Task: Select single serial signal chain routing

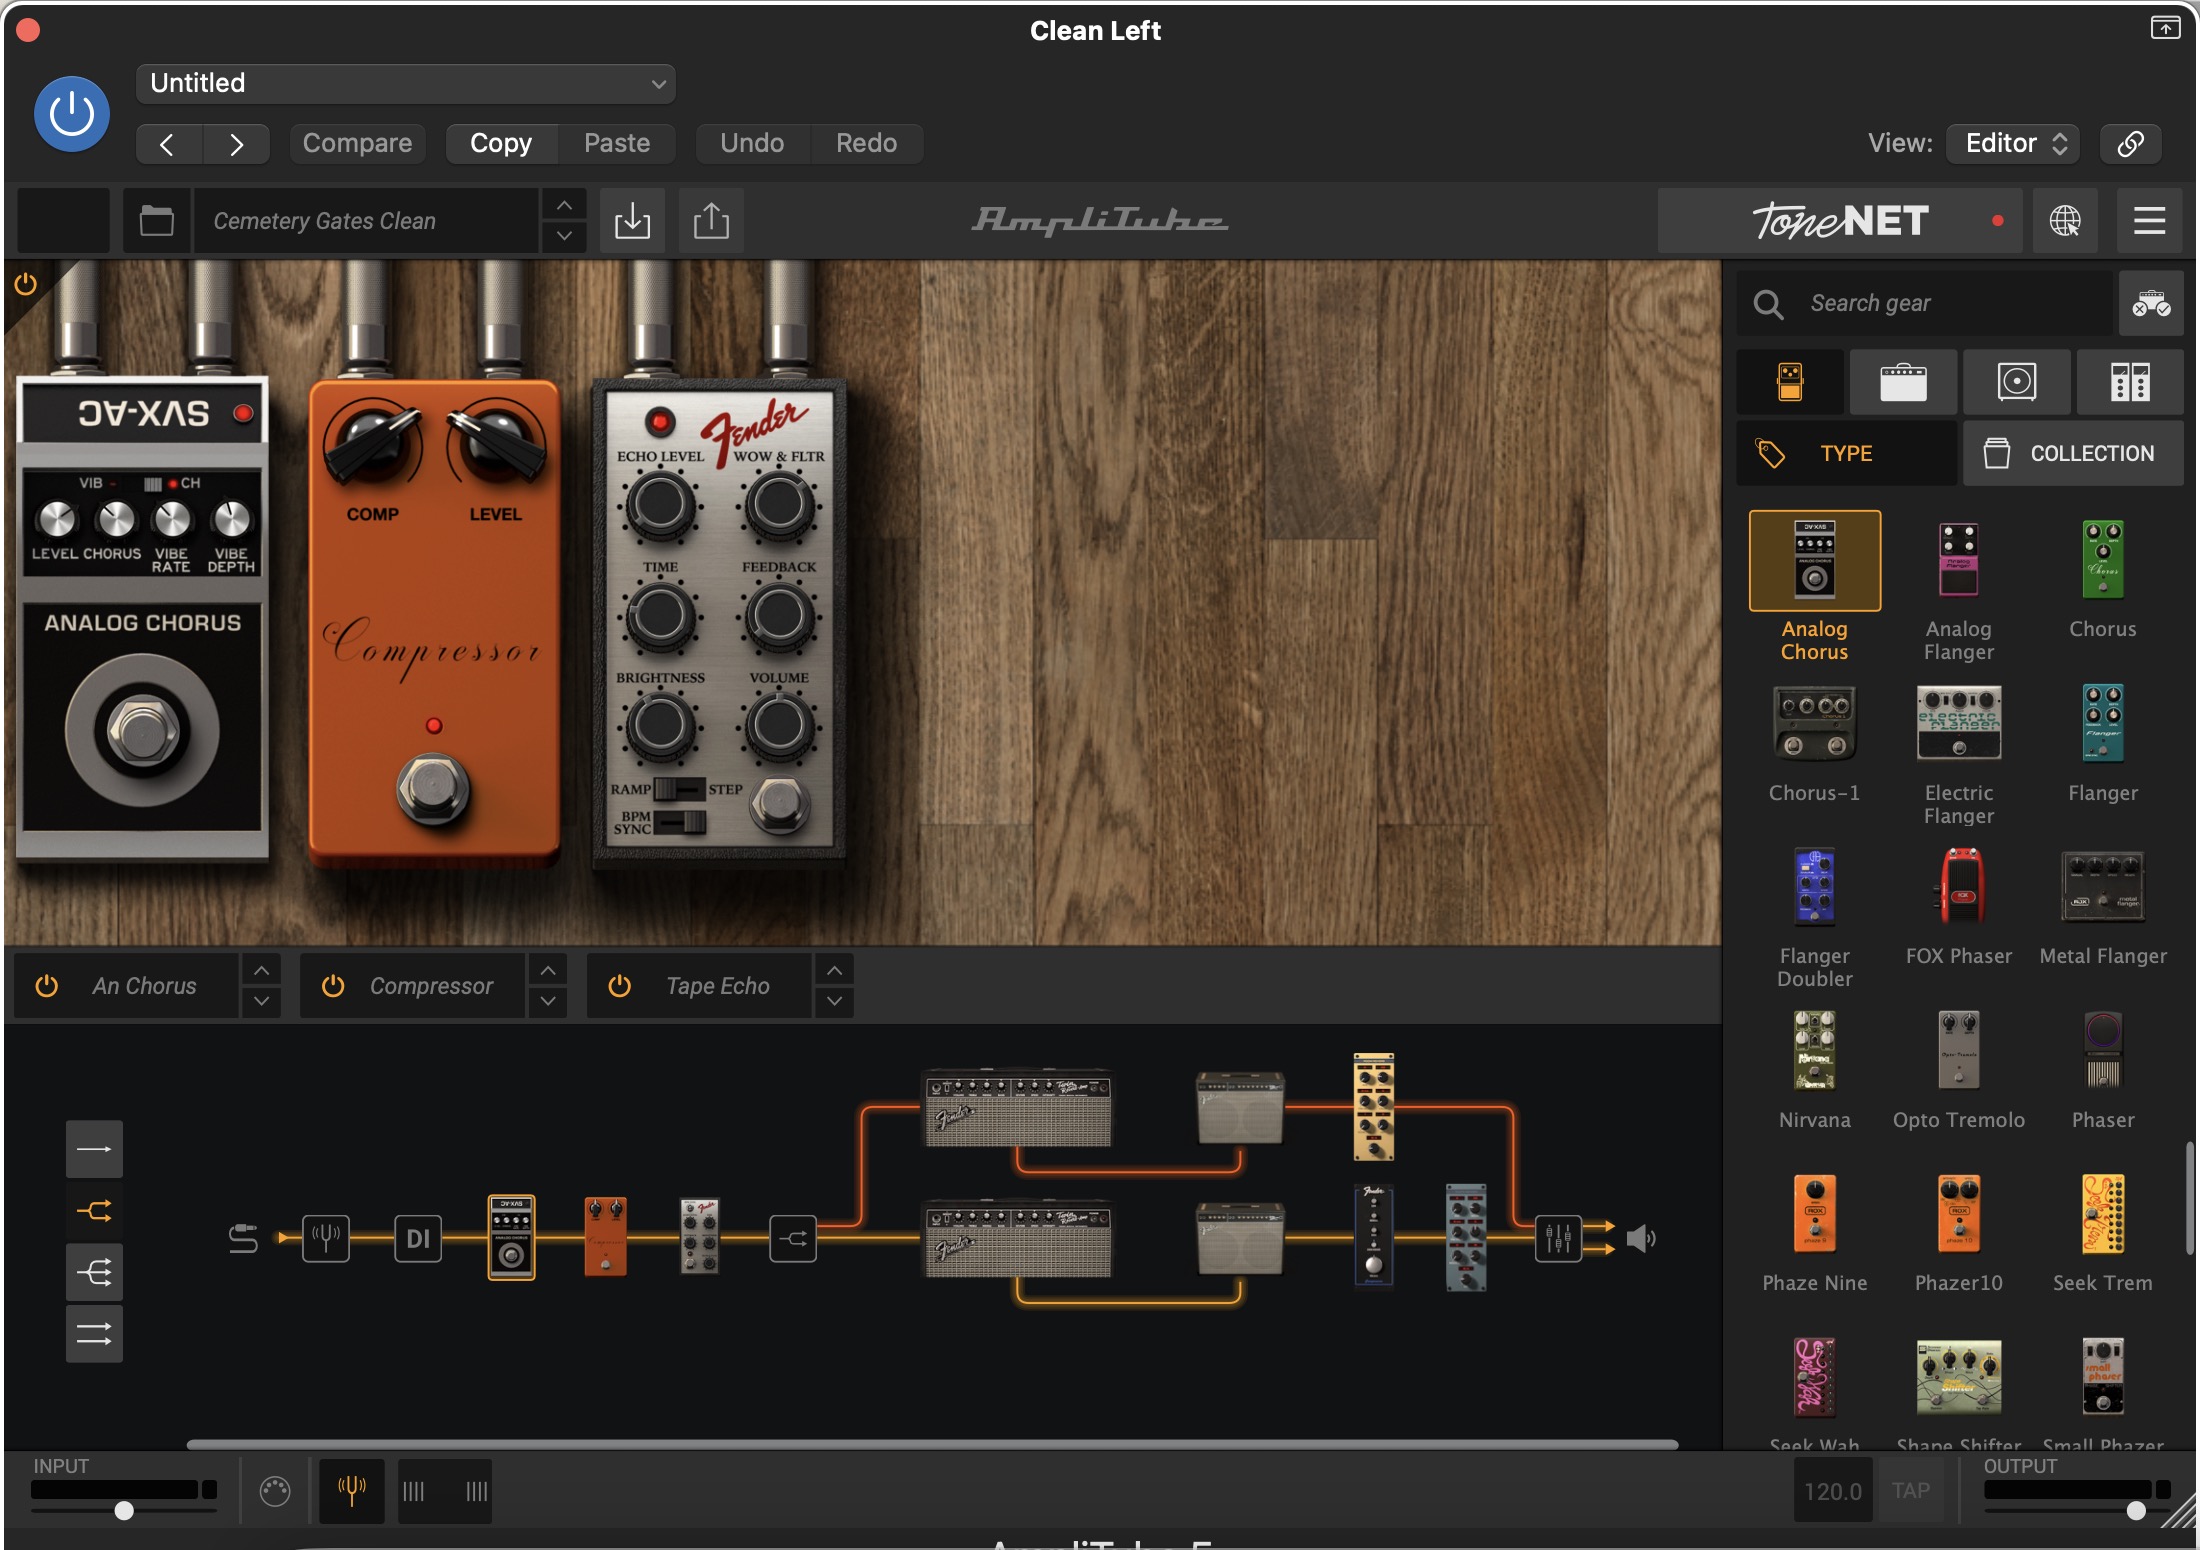Action: pos(94,1149)
